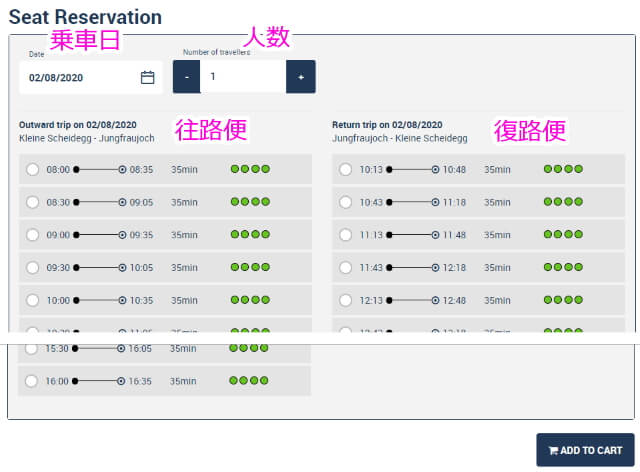Viewport: 640px width, 472px height.
Task: Select the 12:13 return trip radio button
Action: tap(345, 300)
